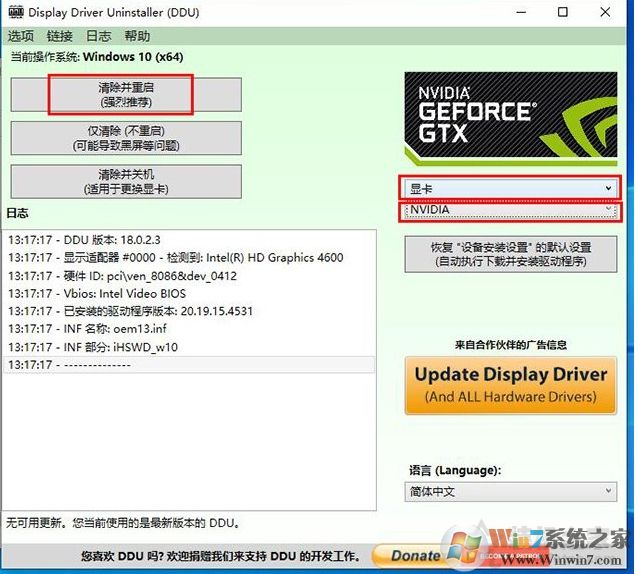638x574 pixels.
Task: Select the dashed separator log line
Action: pyautogui.click(x=189, y=364)
